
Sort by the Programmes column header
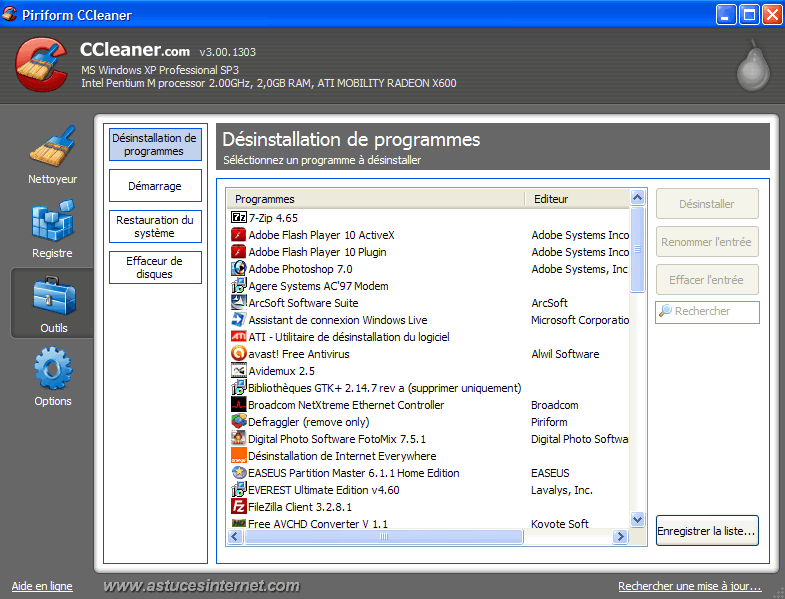pos(375,199)
